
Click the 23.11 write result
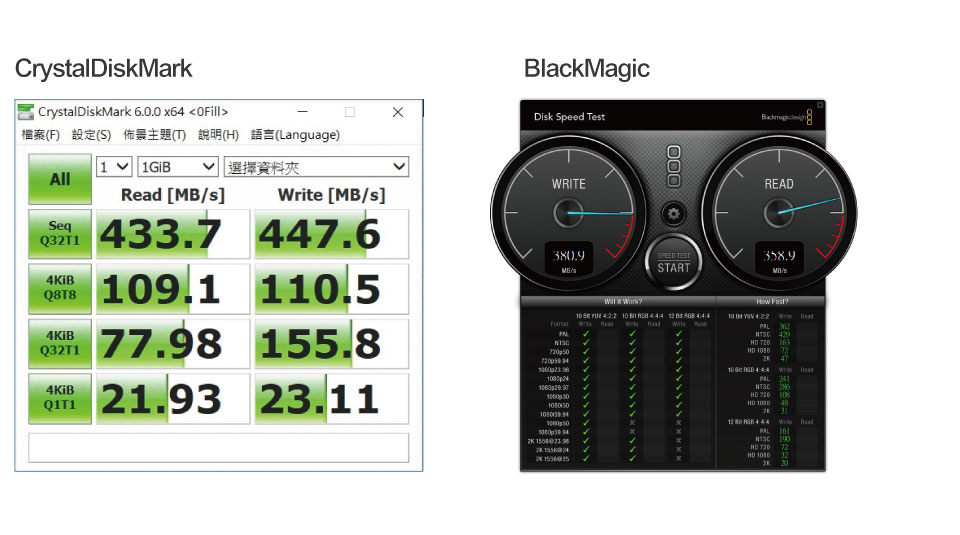coord(332,398)
